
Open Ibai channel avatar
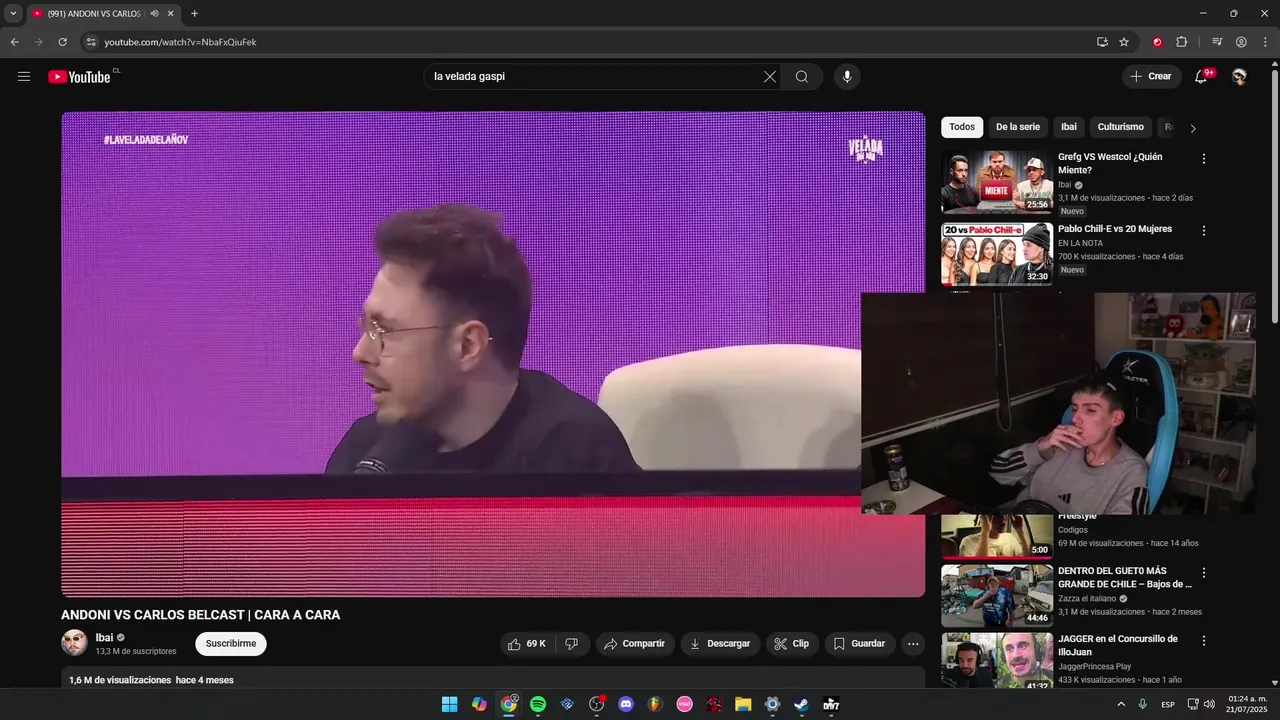click(74, 643)
